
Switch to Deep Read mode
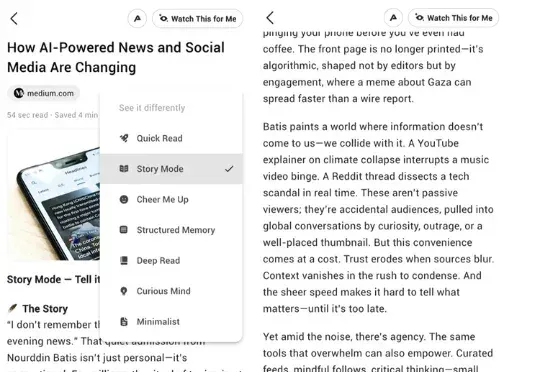(171, 260)
